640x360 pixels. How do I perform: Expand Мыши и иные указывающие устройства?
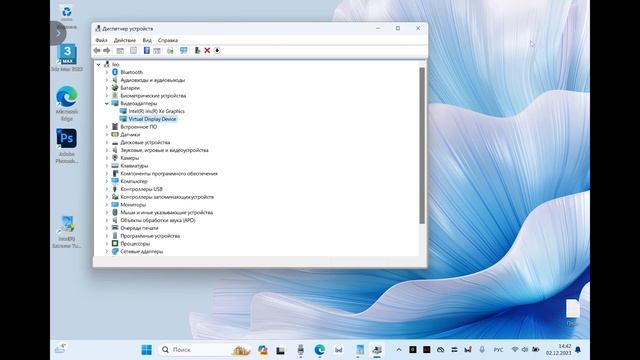107,212
